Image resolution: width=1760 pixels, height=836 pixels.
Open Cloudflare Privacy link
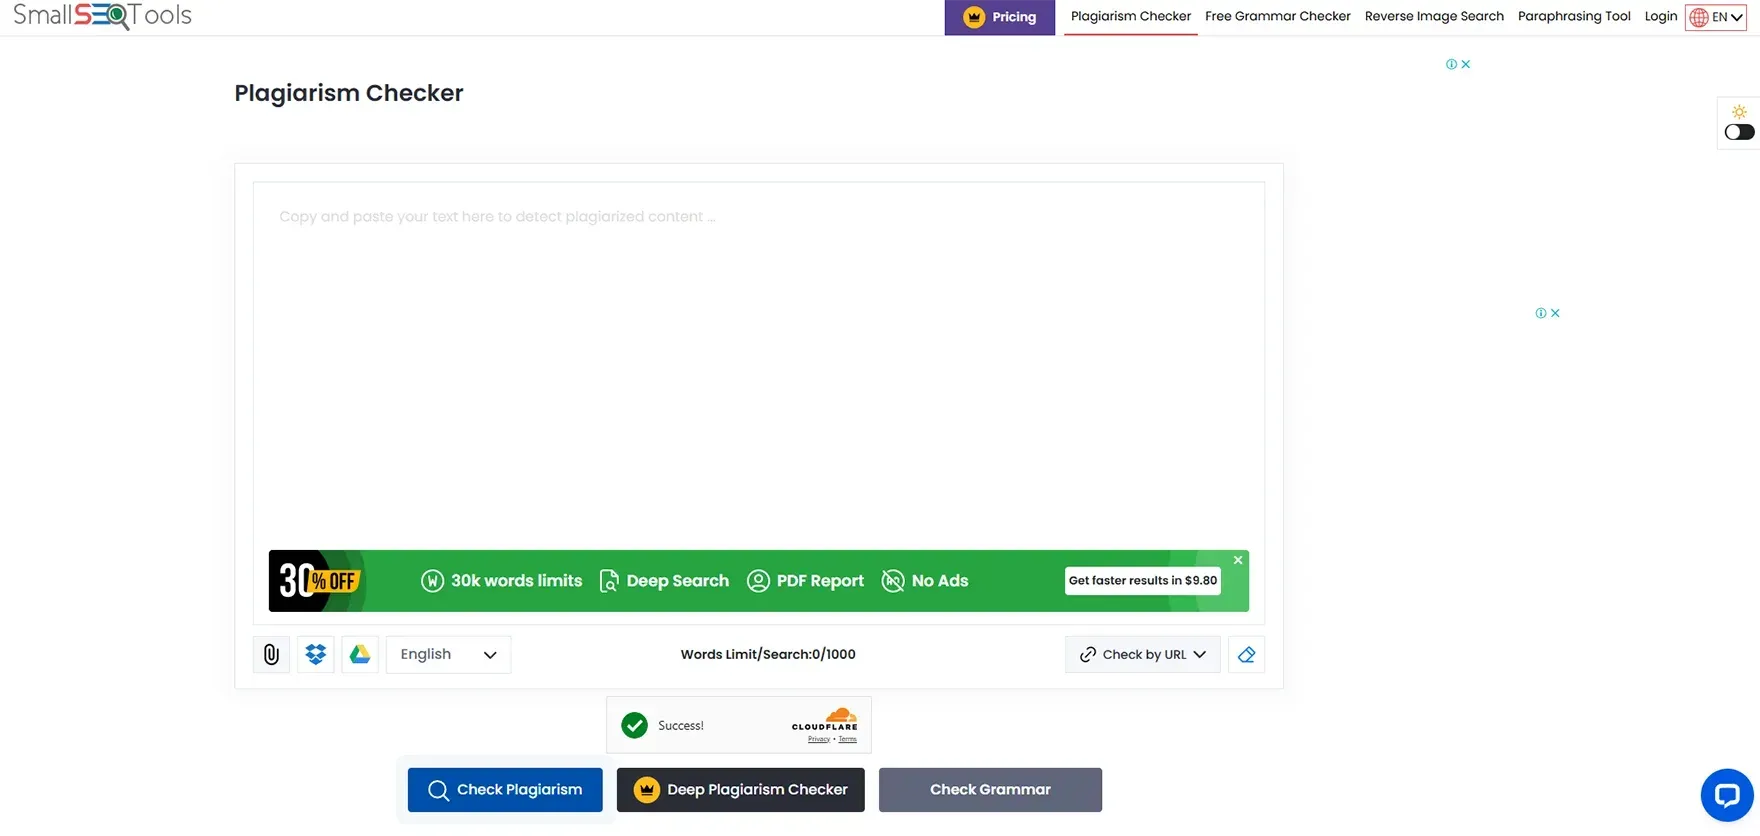[x=819, y=739]
